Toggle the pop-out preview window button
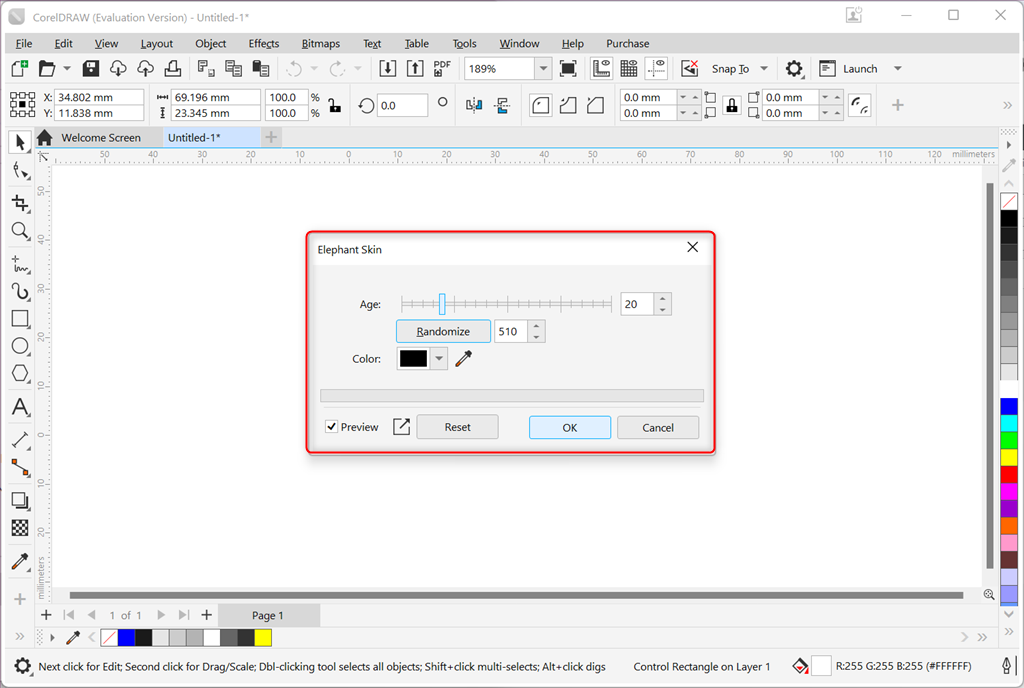This screenshot has height=688, width=1024. pos(402,427)
